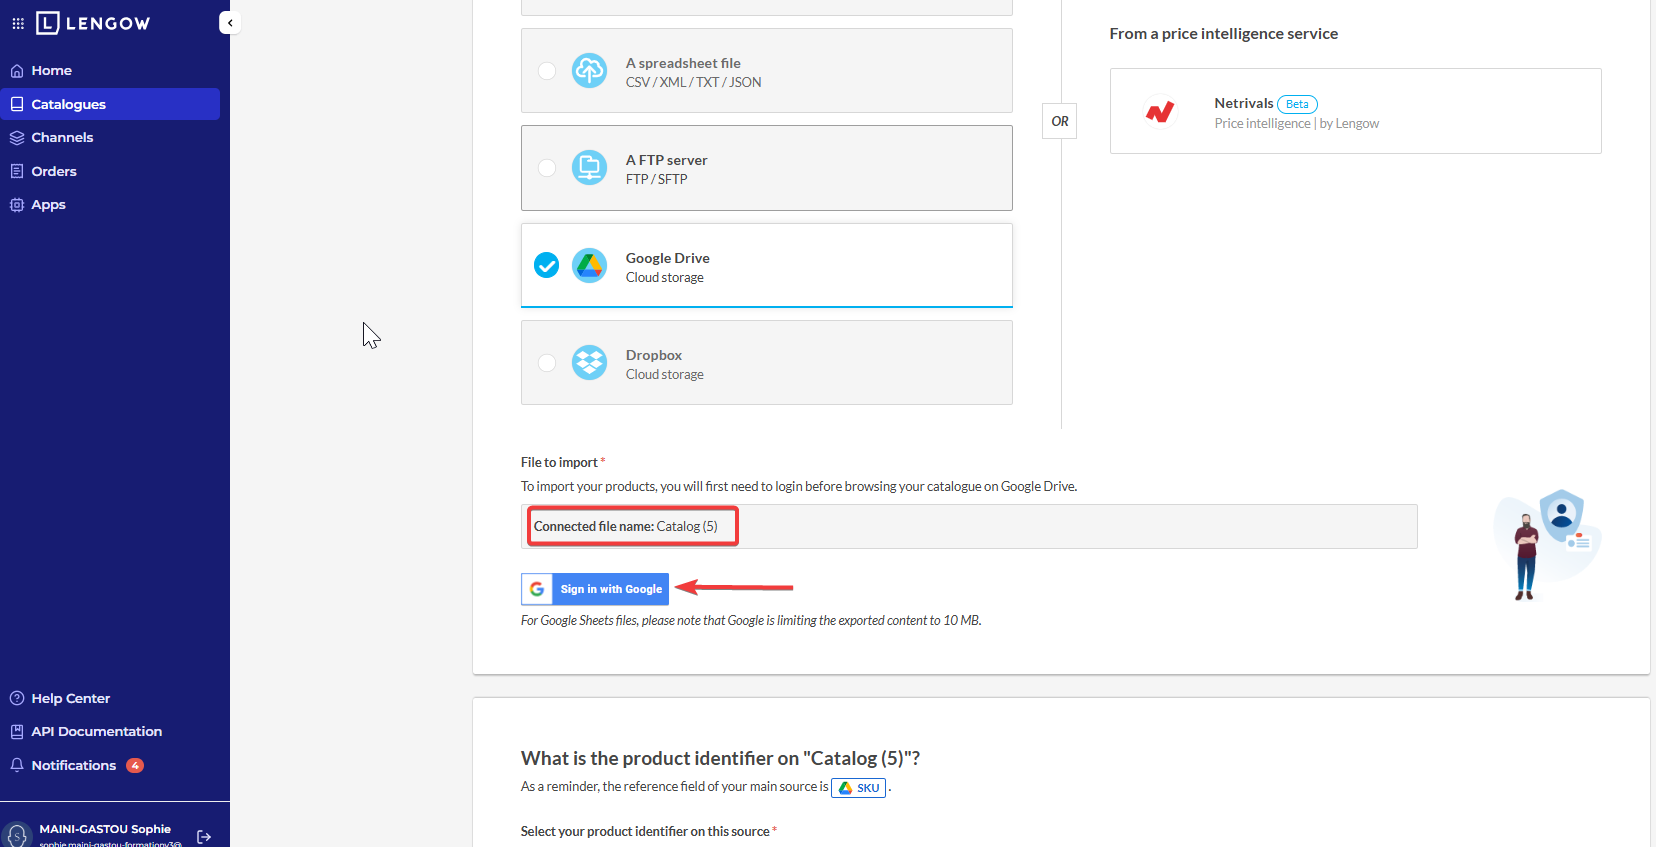The height and width of the screenshot is (847, 1656).
Task: Select the Netrivals price intelligence card
Action: [1355, 111]
